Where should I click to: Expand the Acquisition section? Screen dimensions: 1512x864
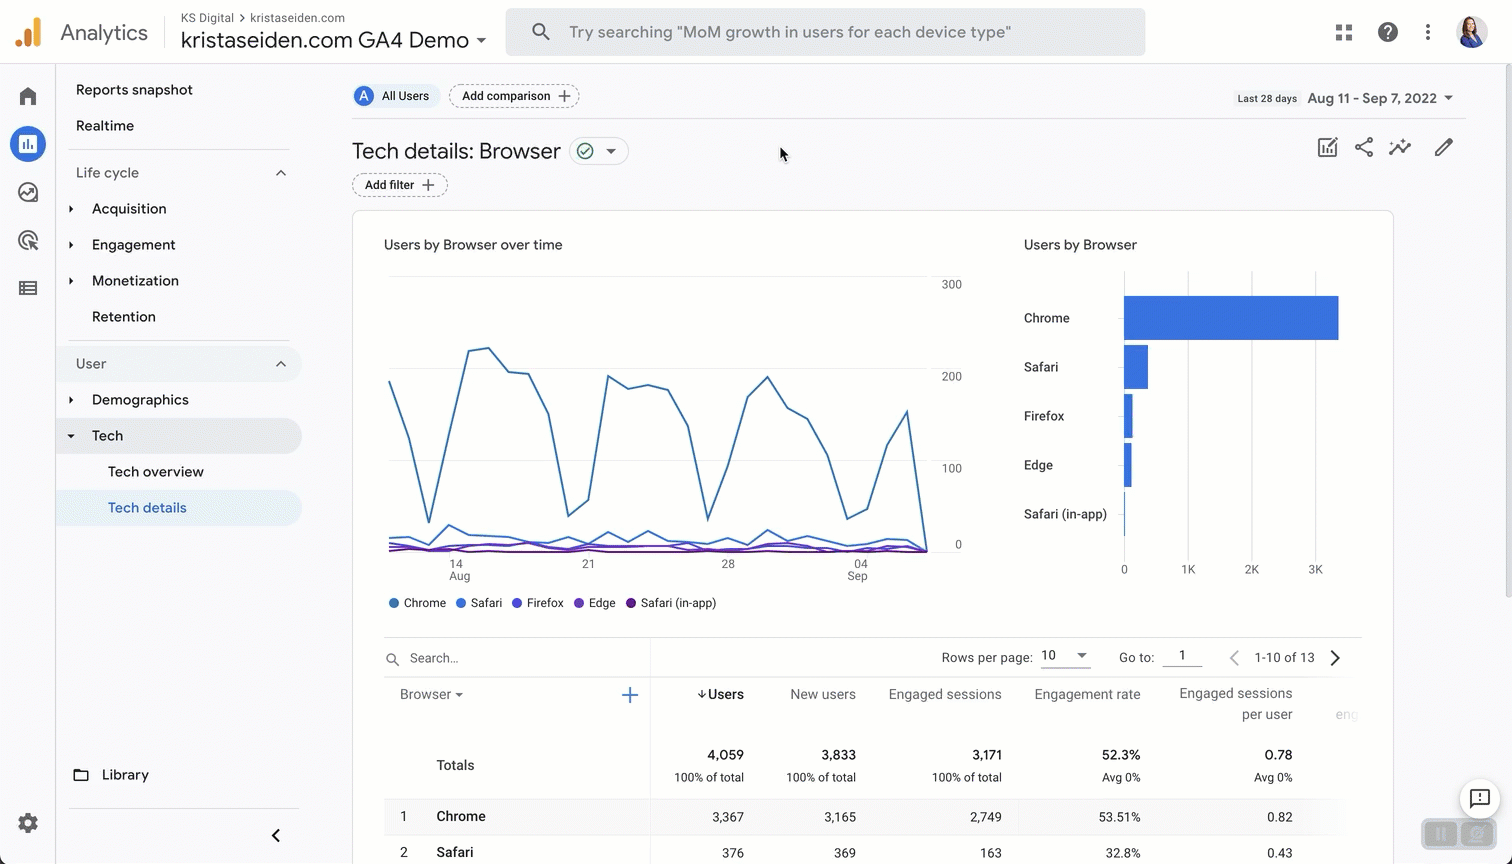tap(129, 209)
